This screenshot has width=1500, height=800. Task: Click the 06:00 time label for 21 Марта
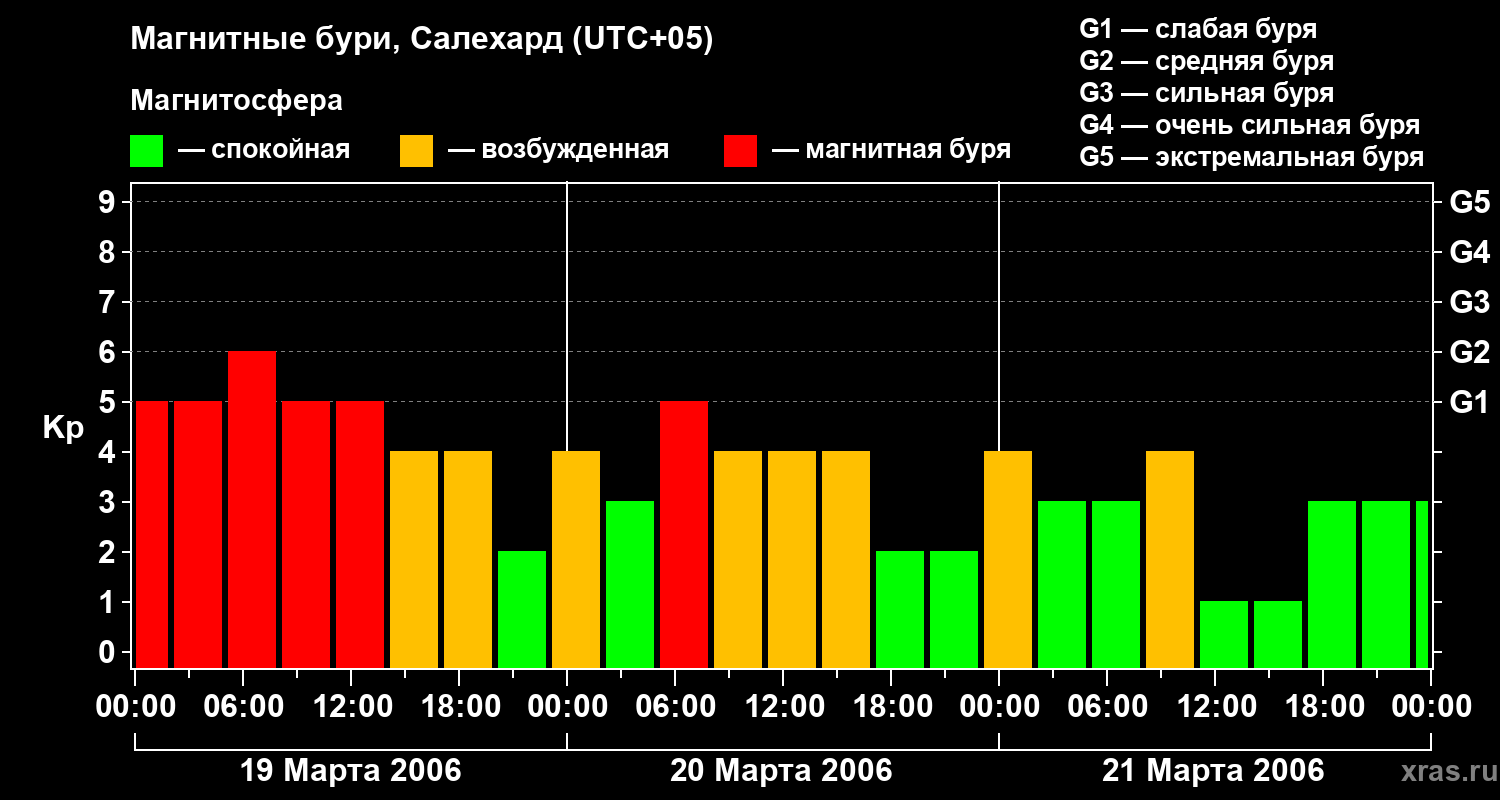pyautogui.click(x=1107, y=707)
